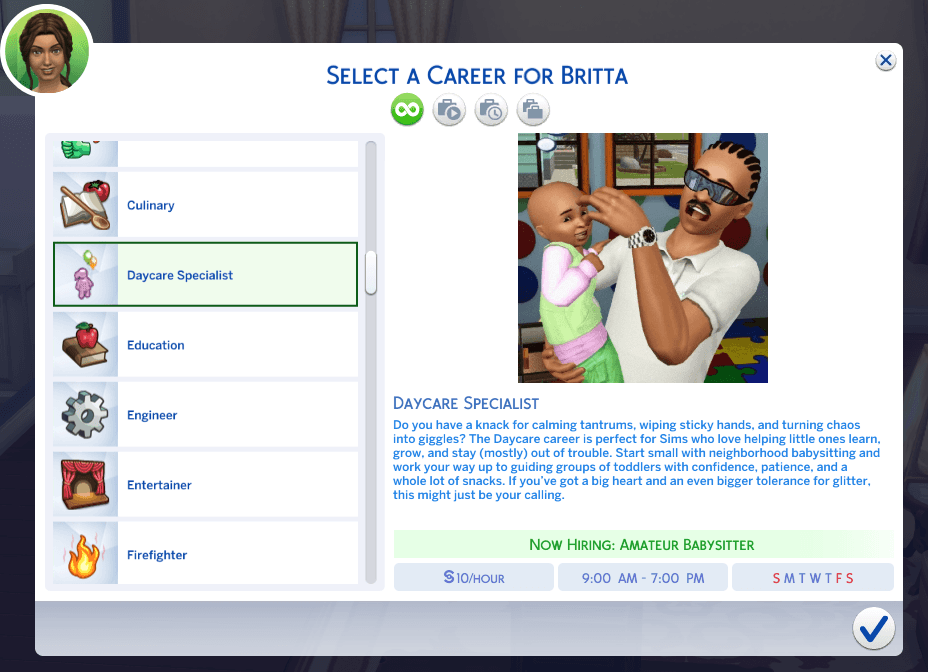Click the Daycare Specialist teddy bear icon
The height and width of the screenshot is (672, 928).
tap(85, 275)
